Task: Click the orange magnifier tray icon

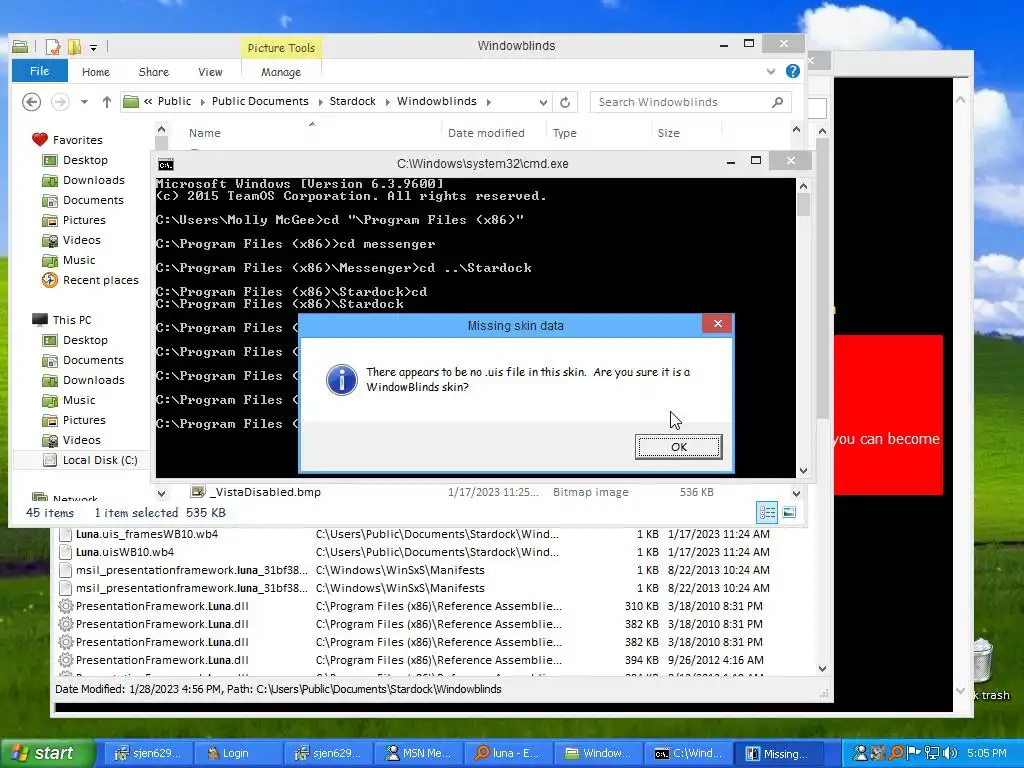Action: [x=896, y=754]
